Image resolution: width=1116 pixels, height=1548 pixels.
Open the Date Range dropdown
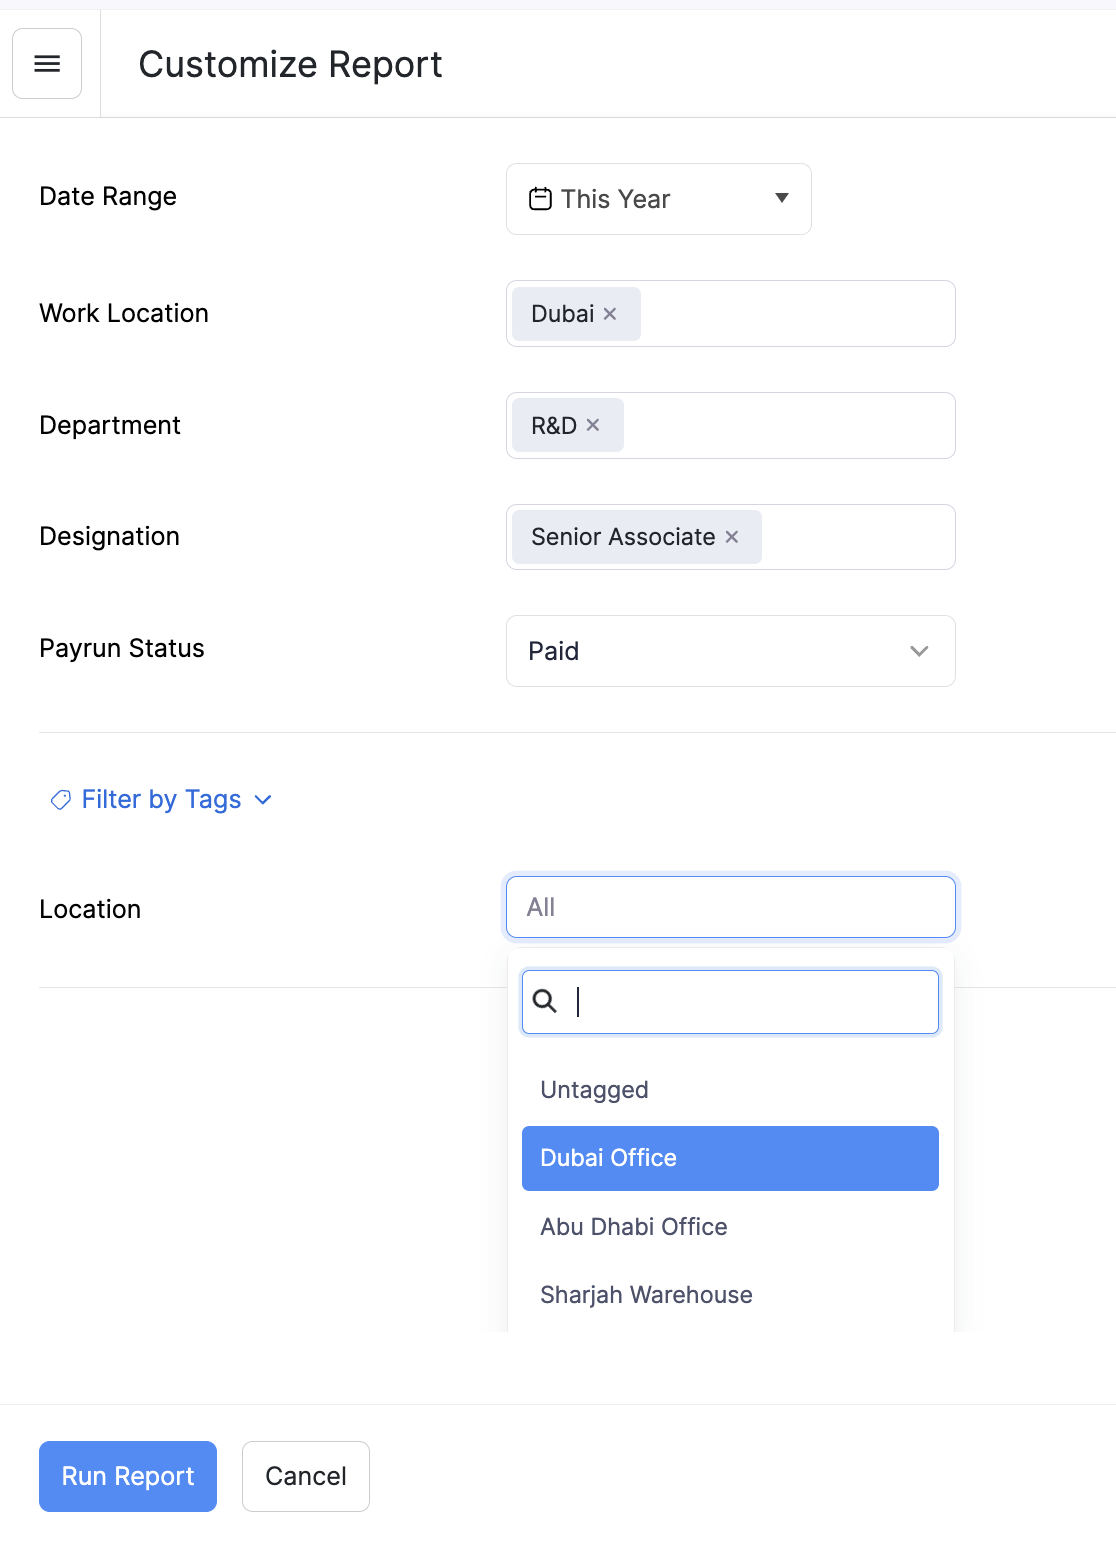(x=658, y=199)
